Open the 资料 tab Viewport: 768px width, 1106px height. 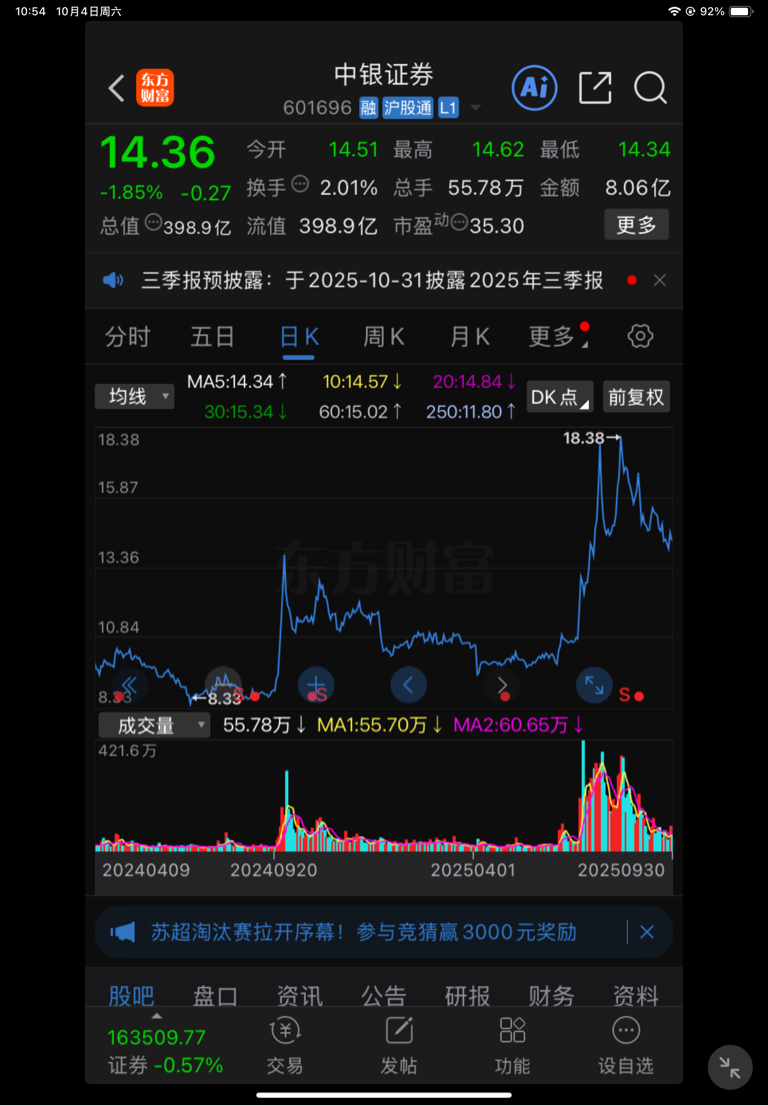pos(635,995)
